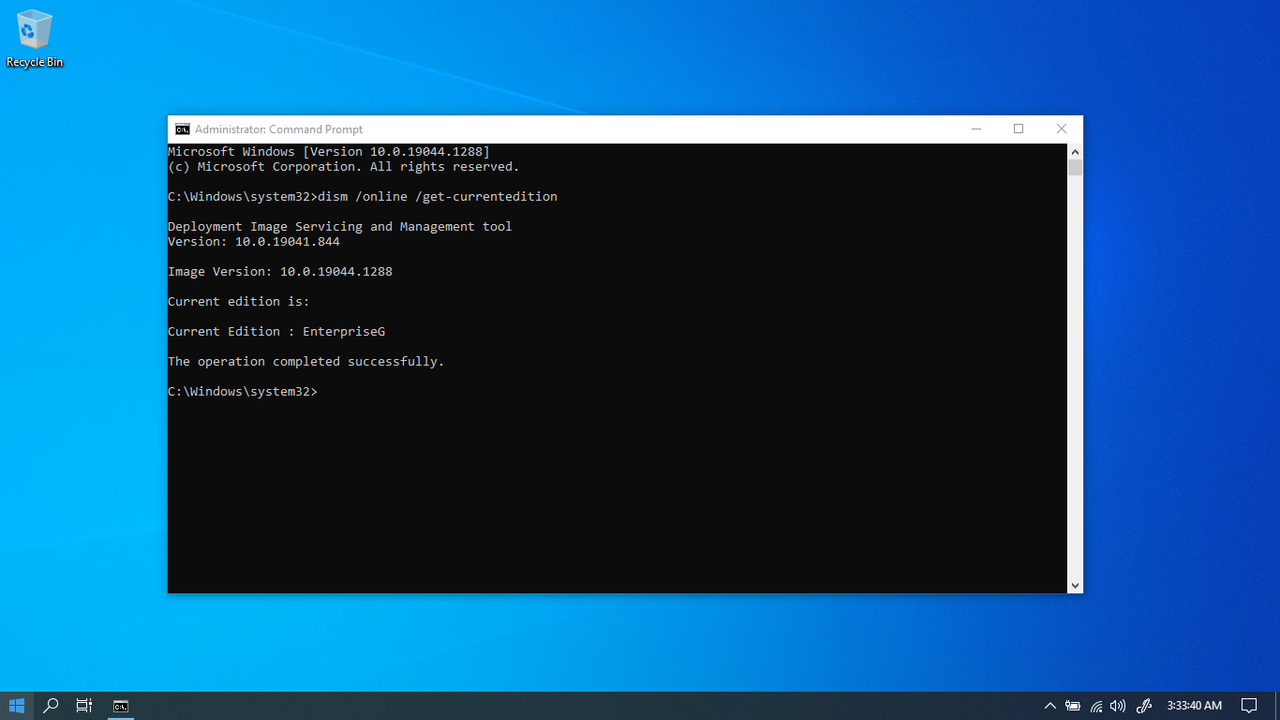Open taskbar Search
The width and height of the screenshot is (1280, 720).
click(50, 706)
